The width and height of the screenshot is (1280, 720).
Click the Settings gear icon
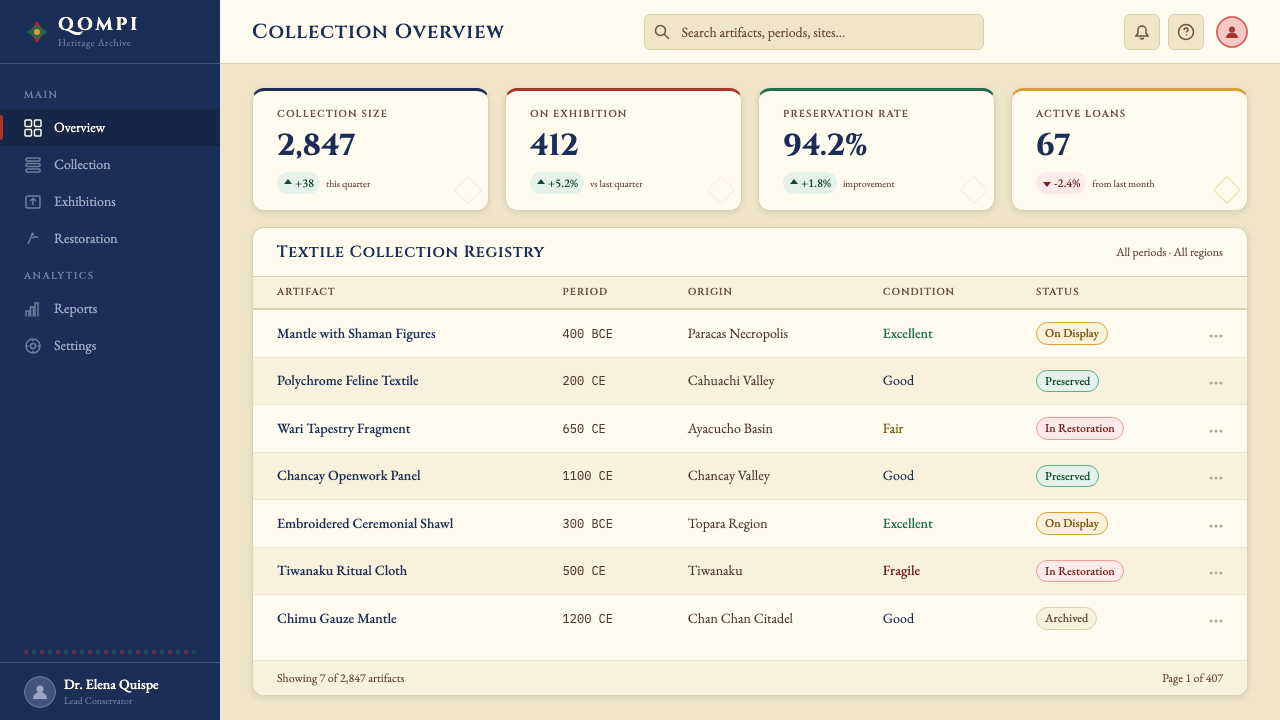(x=33, y=346)
